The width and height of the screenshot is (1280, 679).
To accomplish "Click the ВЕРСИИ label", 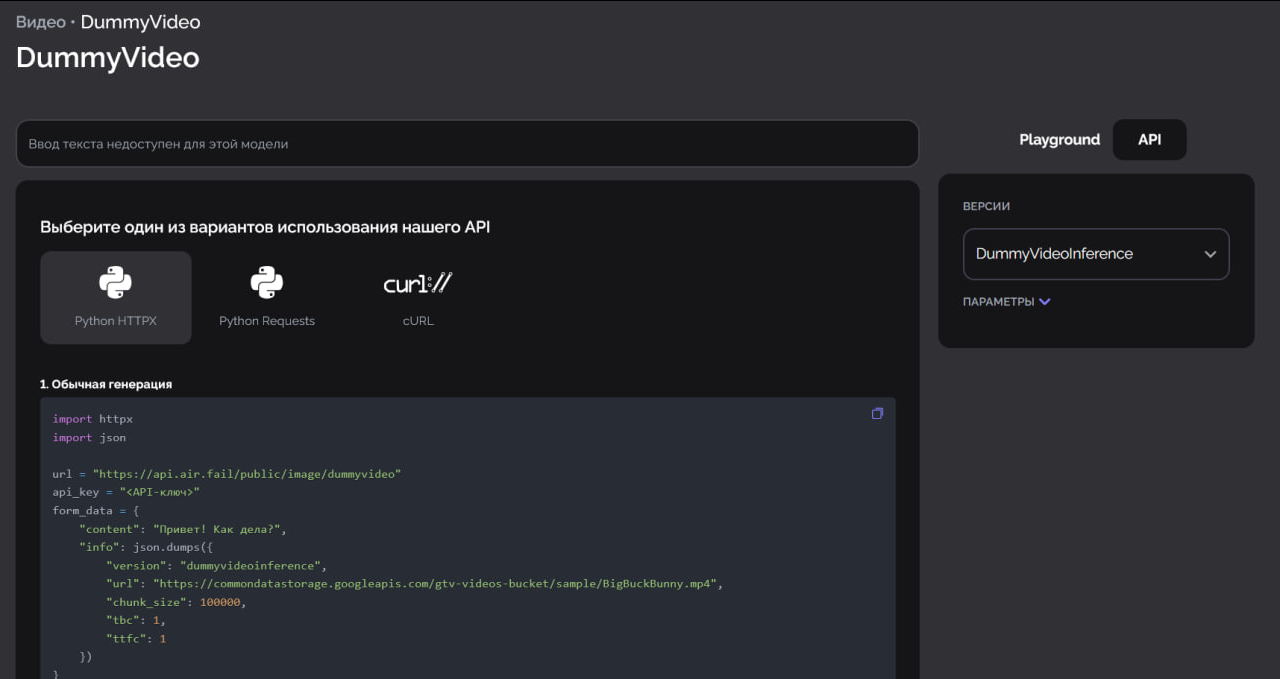I will (986, 206).
